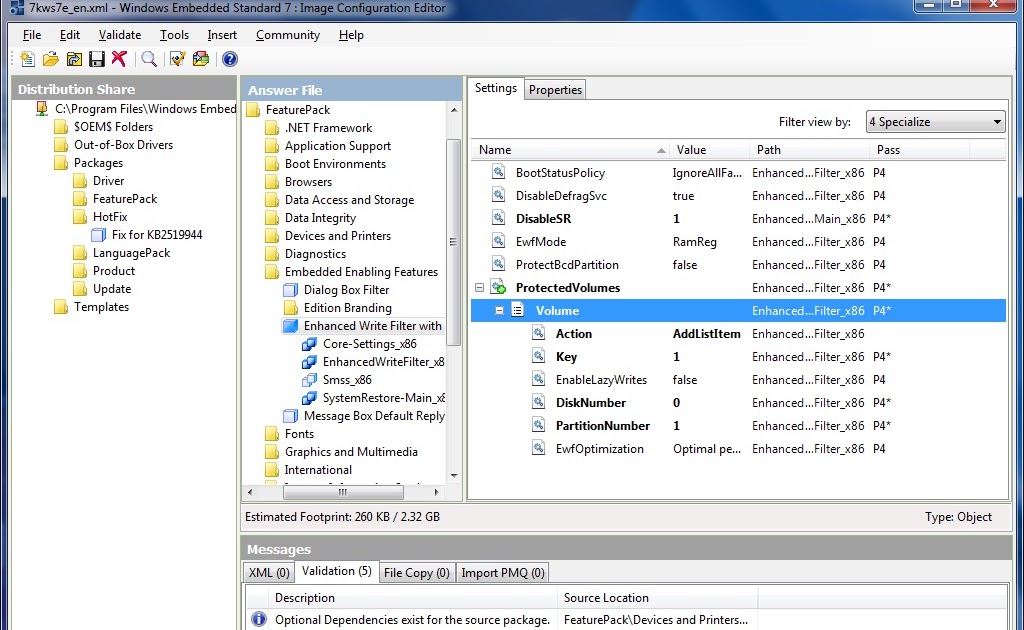Click the distribution share root path icon
The image size is (1024, 630).
(x=42, y=108)
